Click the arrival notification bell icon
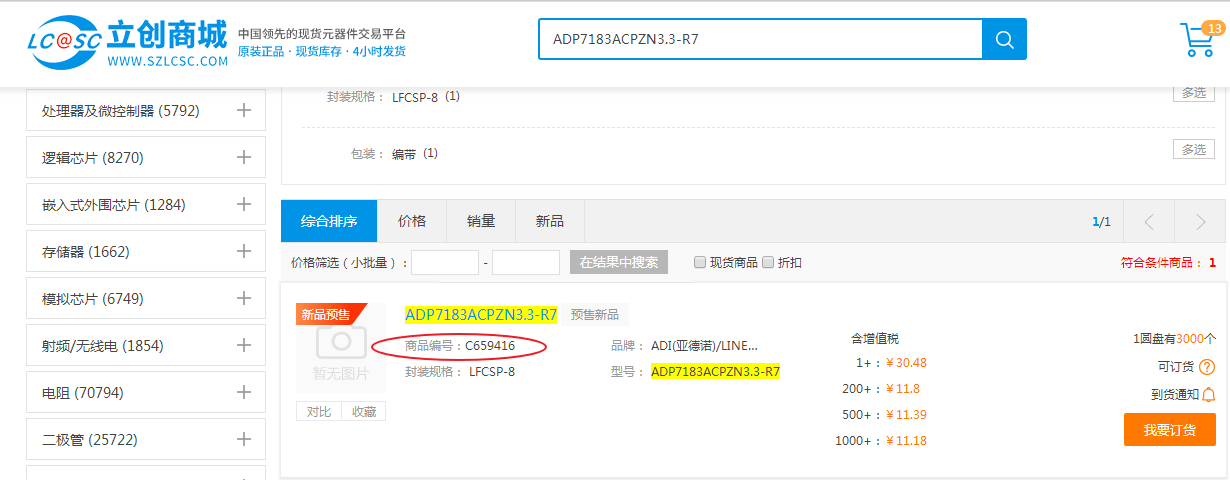The image size is (1230, 480). [1208, 394]
